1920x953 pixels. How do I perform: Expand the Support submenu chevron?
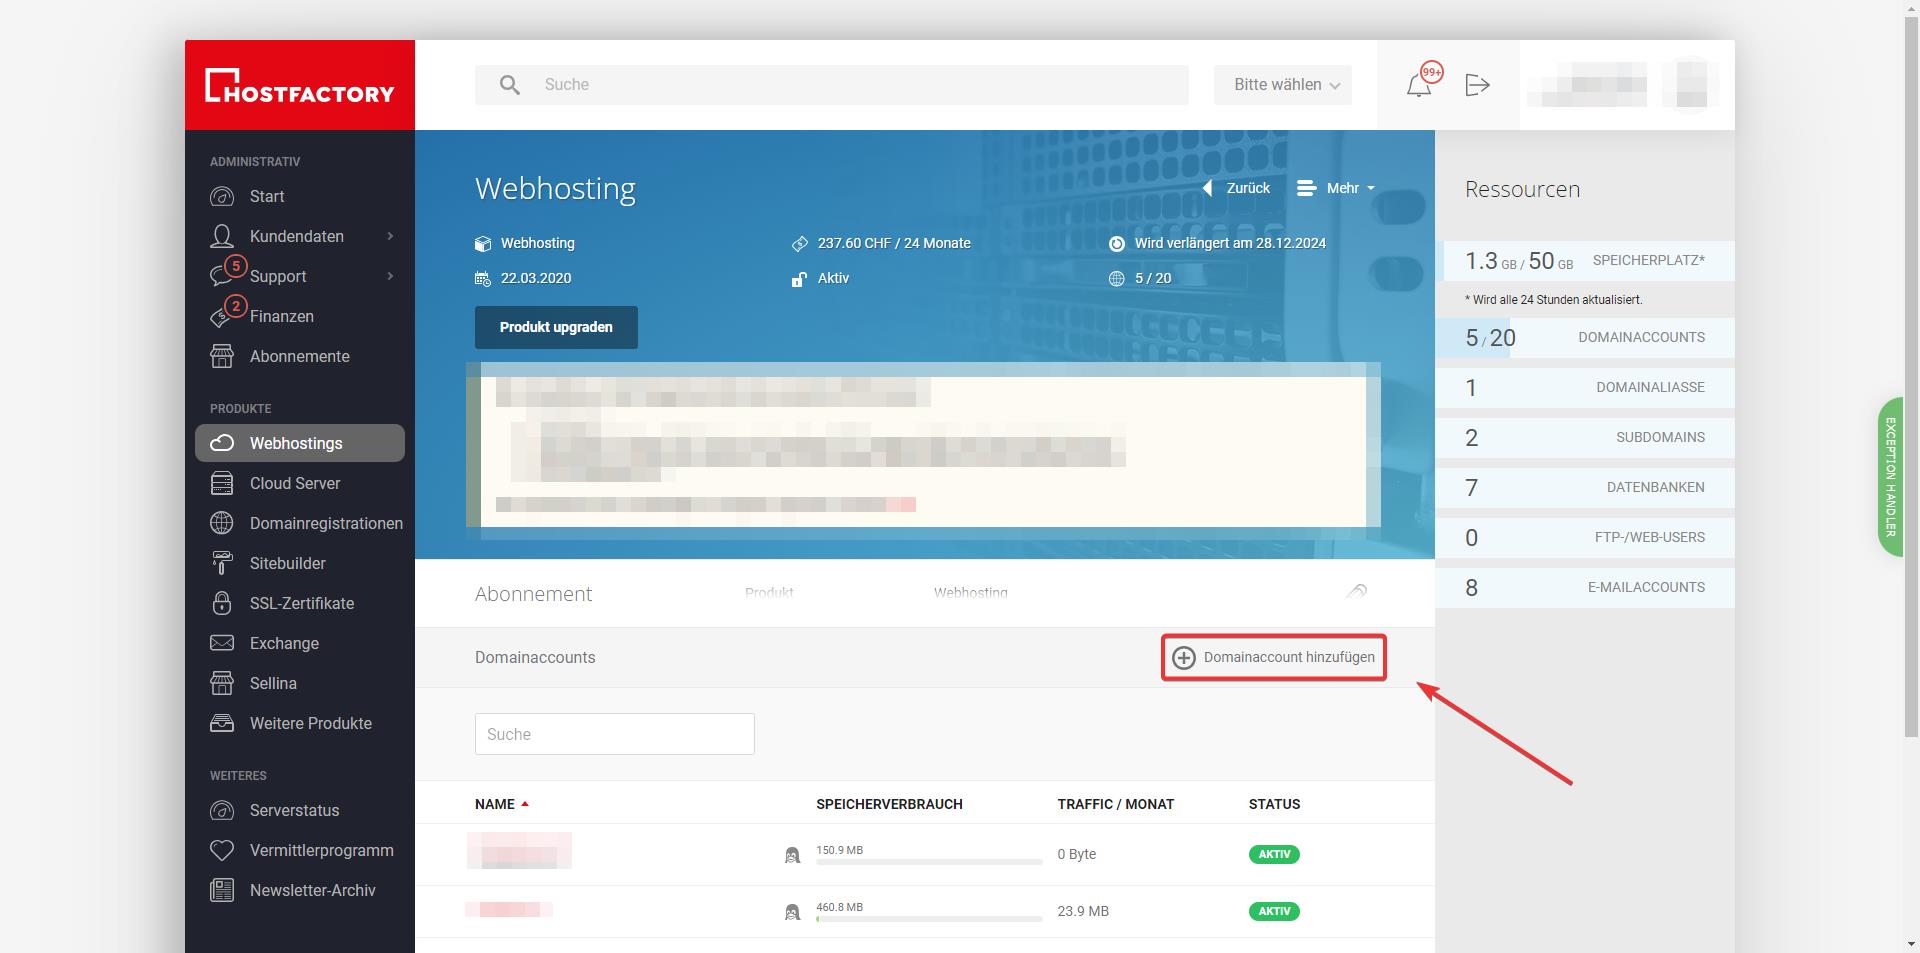(x=390, y=276)
